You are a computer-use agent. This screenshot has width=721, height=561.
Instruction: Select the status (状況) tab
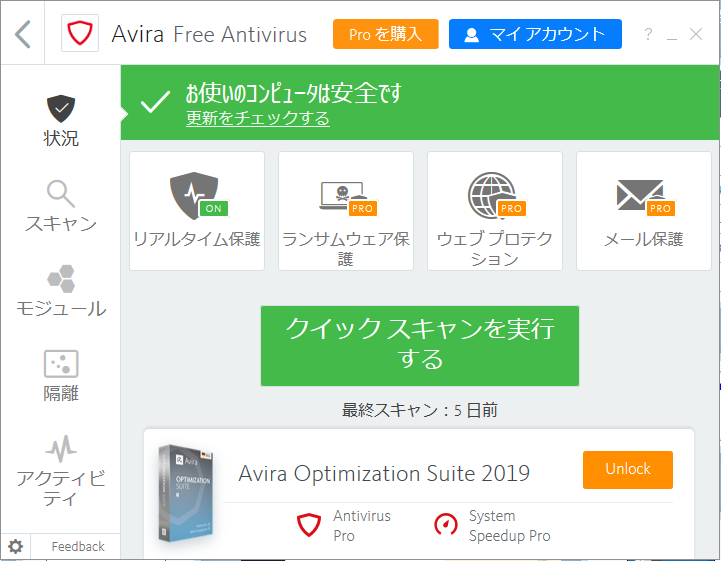[61, 121]
